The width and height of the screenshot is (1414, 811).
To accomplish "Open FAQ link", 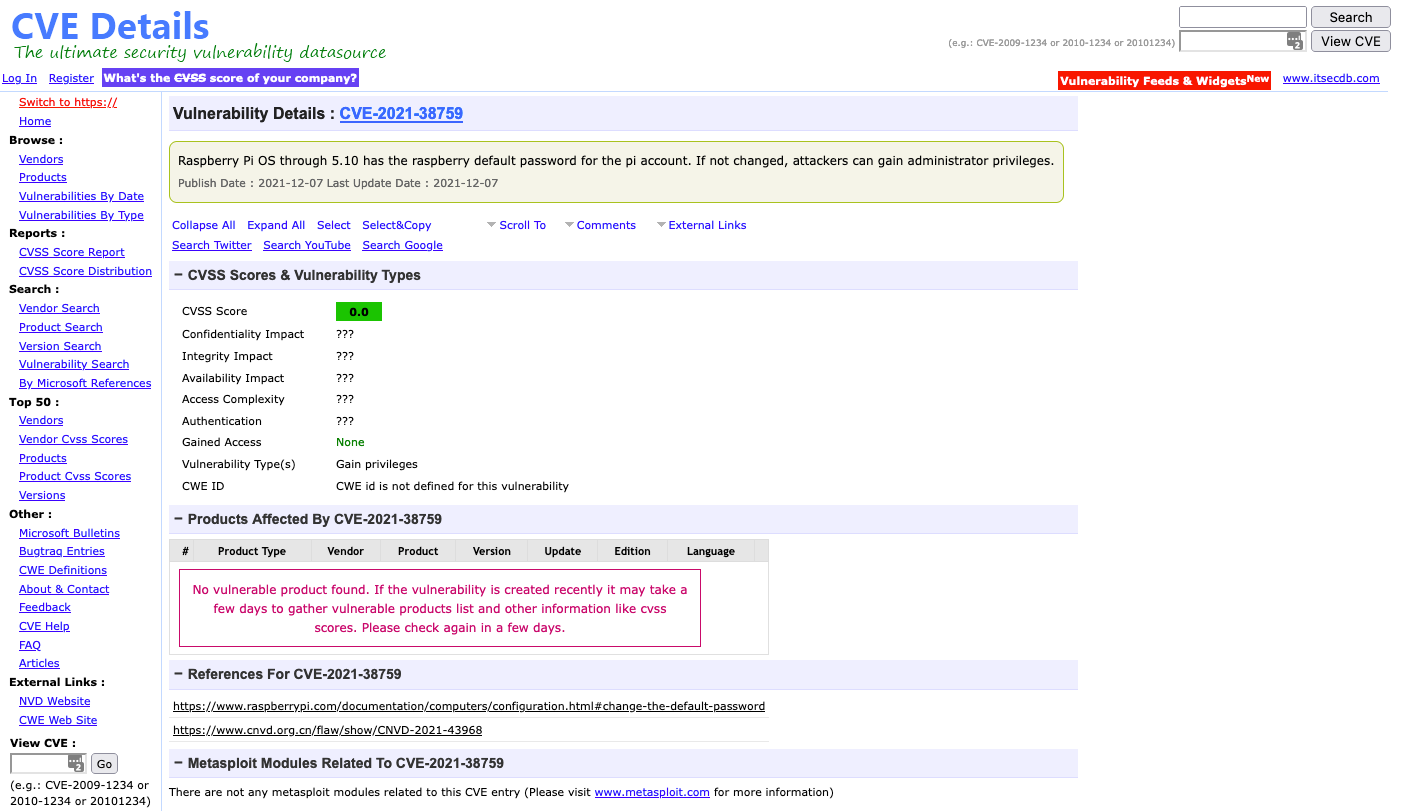I will click(x=30, y=645).
